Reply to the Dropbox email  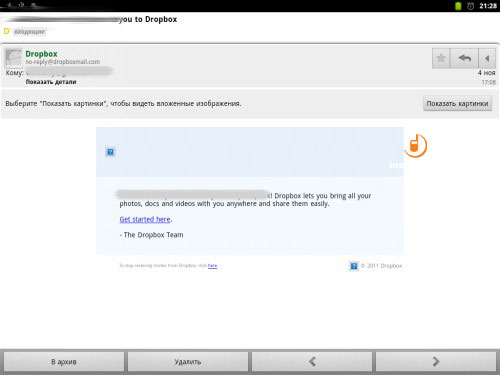coord(464,58)
